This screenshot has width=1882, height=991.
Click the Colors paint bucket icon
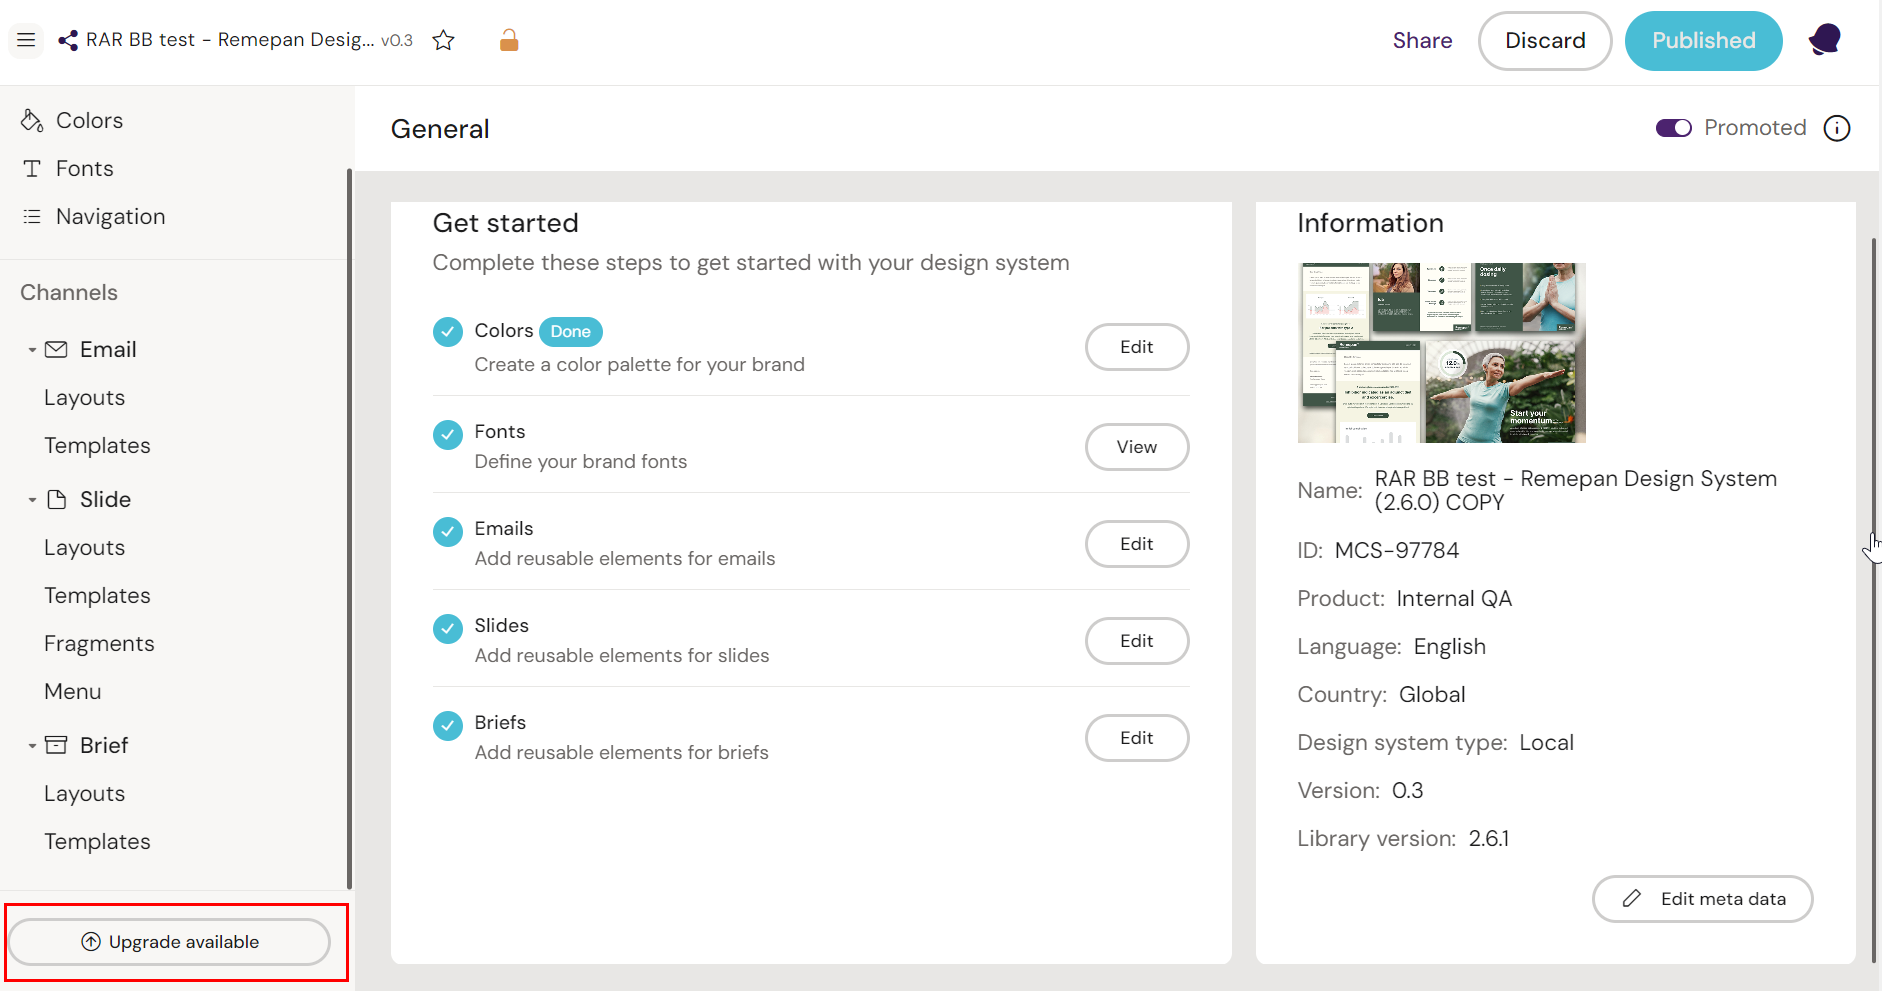(x=32, y=120)
